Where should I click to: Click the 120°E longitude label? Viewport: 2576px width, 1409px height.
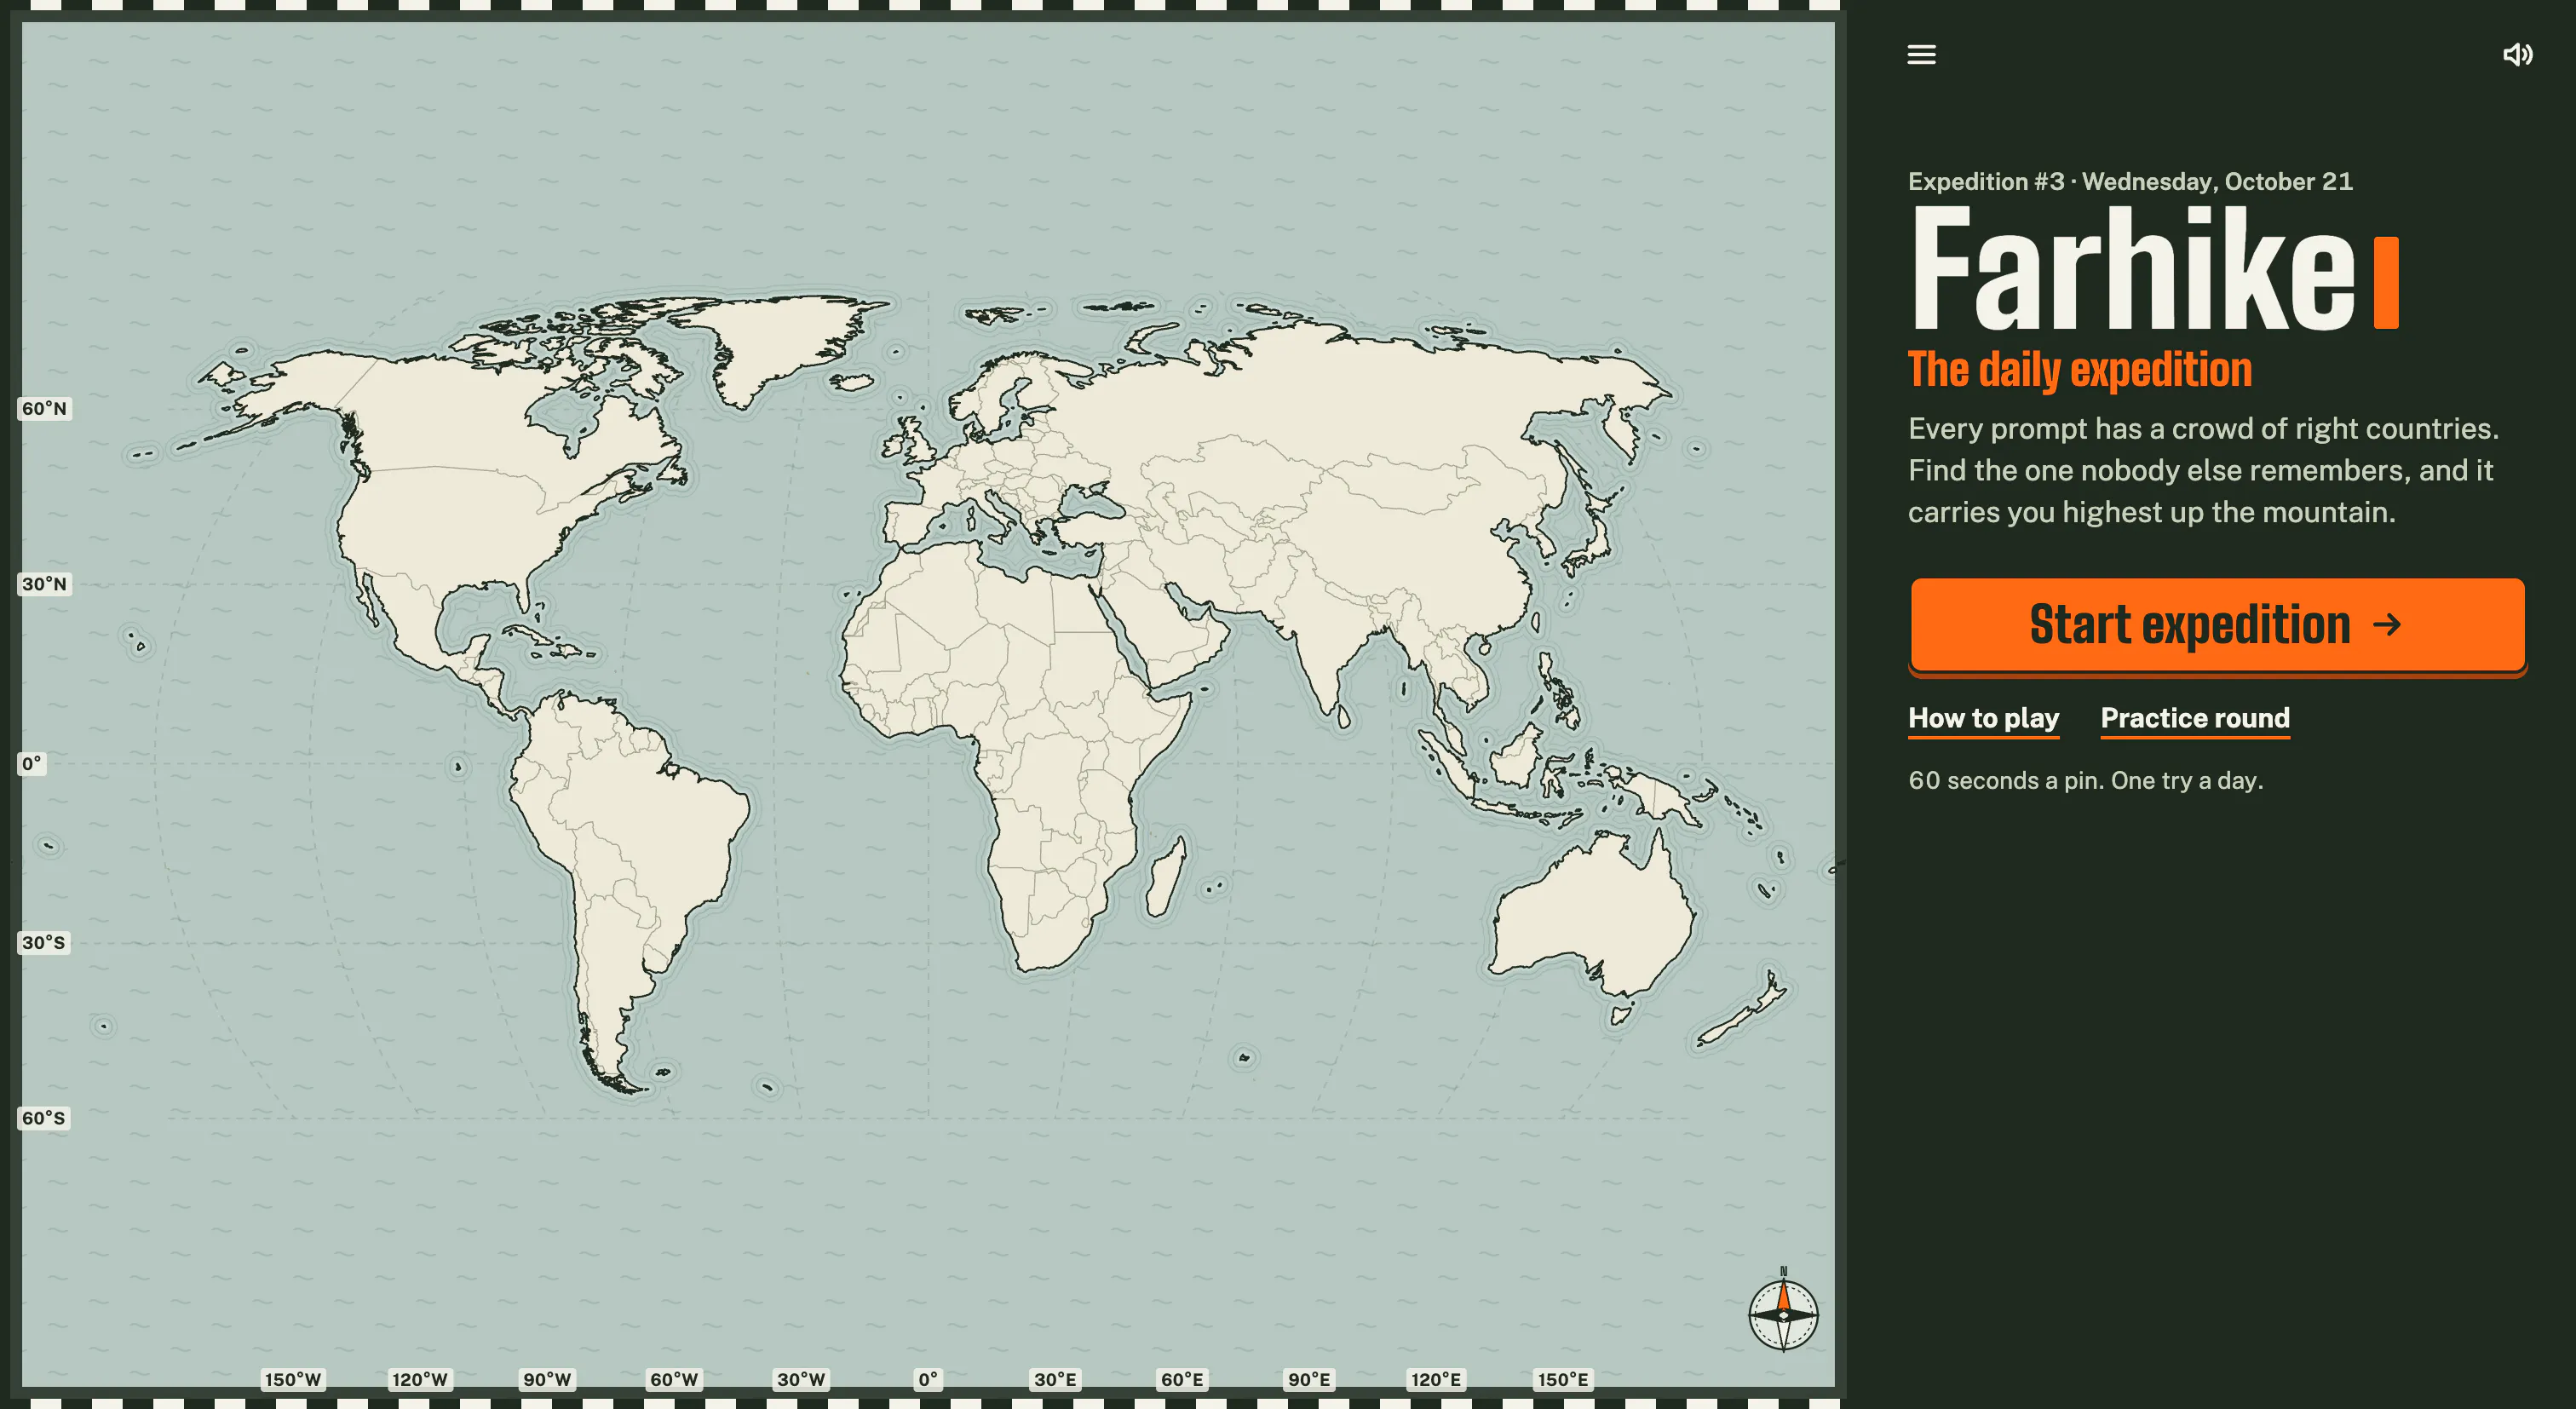pos(1436,1380)
